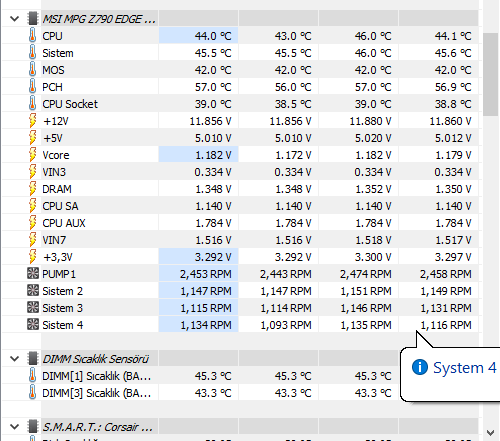Click the thermometer icon of the MOS row
The width and height of the screenshot is (500, 441).
(32, 70)
